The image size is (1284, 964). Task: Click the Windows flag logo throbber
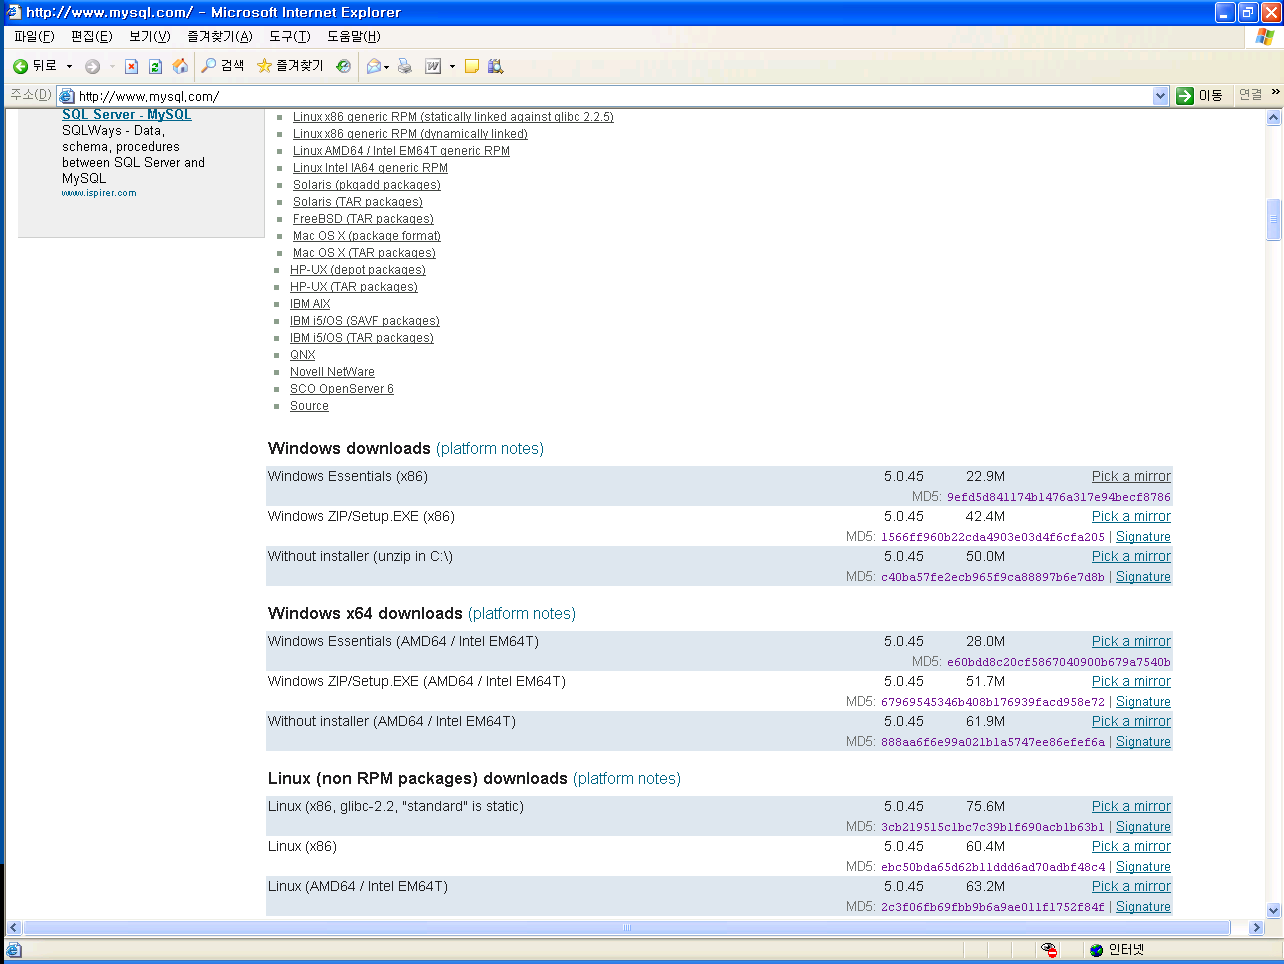click(x=1265, y=36)
